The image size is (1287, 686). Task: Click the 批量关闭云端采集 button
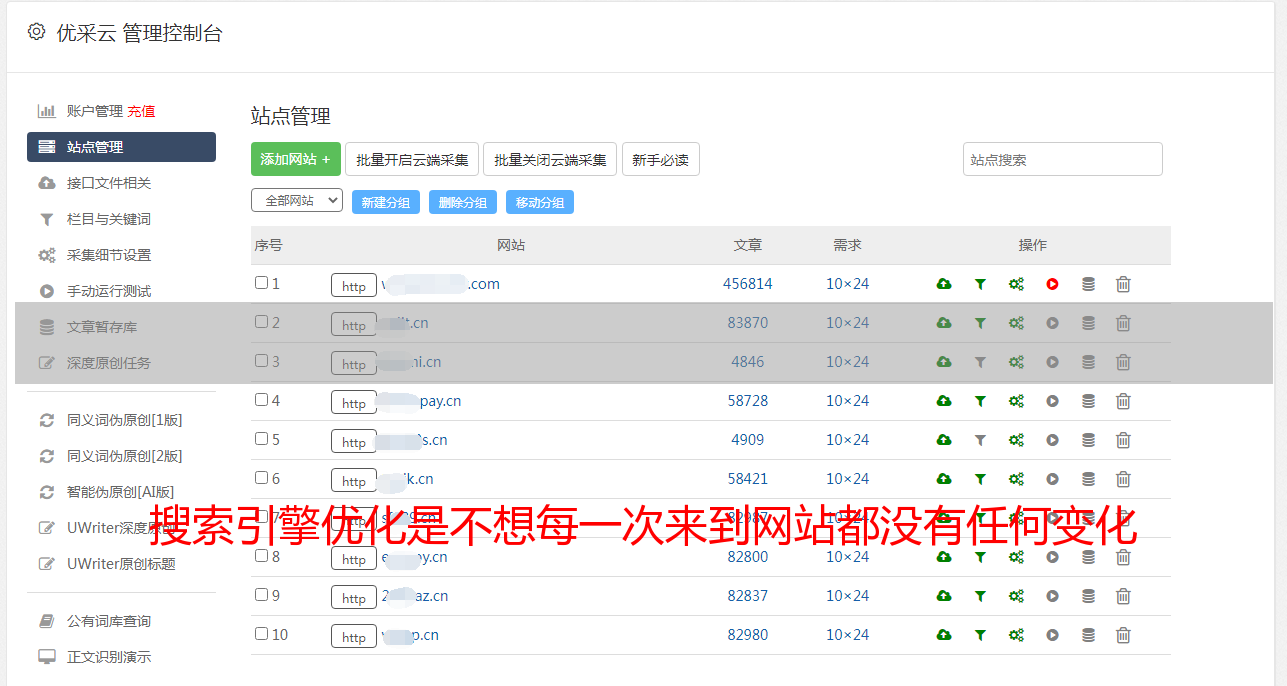(550, 159)
